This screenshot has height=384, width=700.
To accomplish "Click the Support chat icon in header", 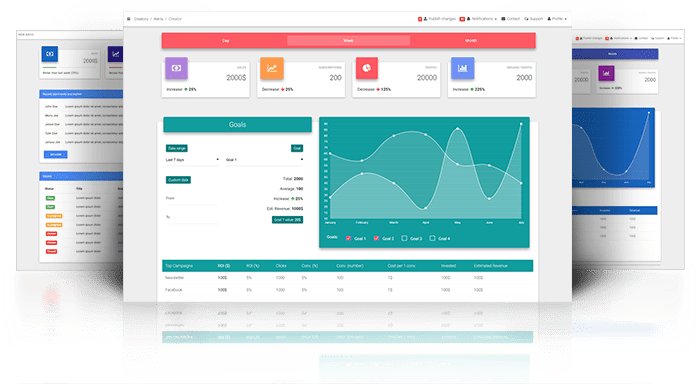I will [526, 19].
